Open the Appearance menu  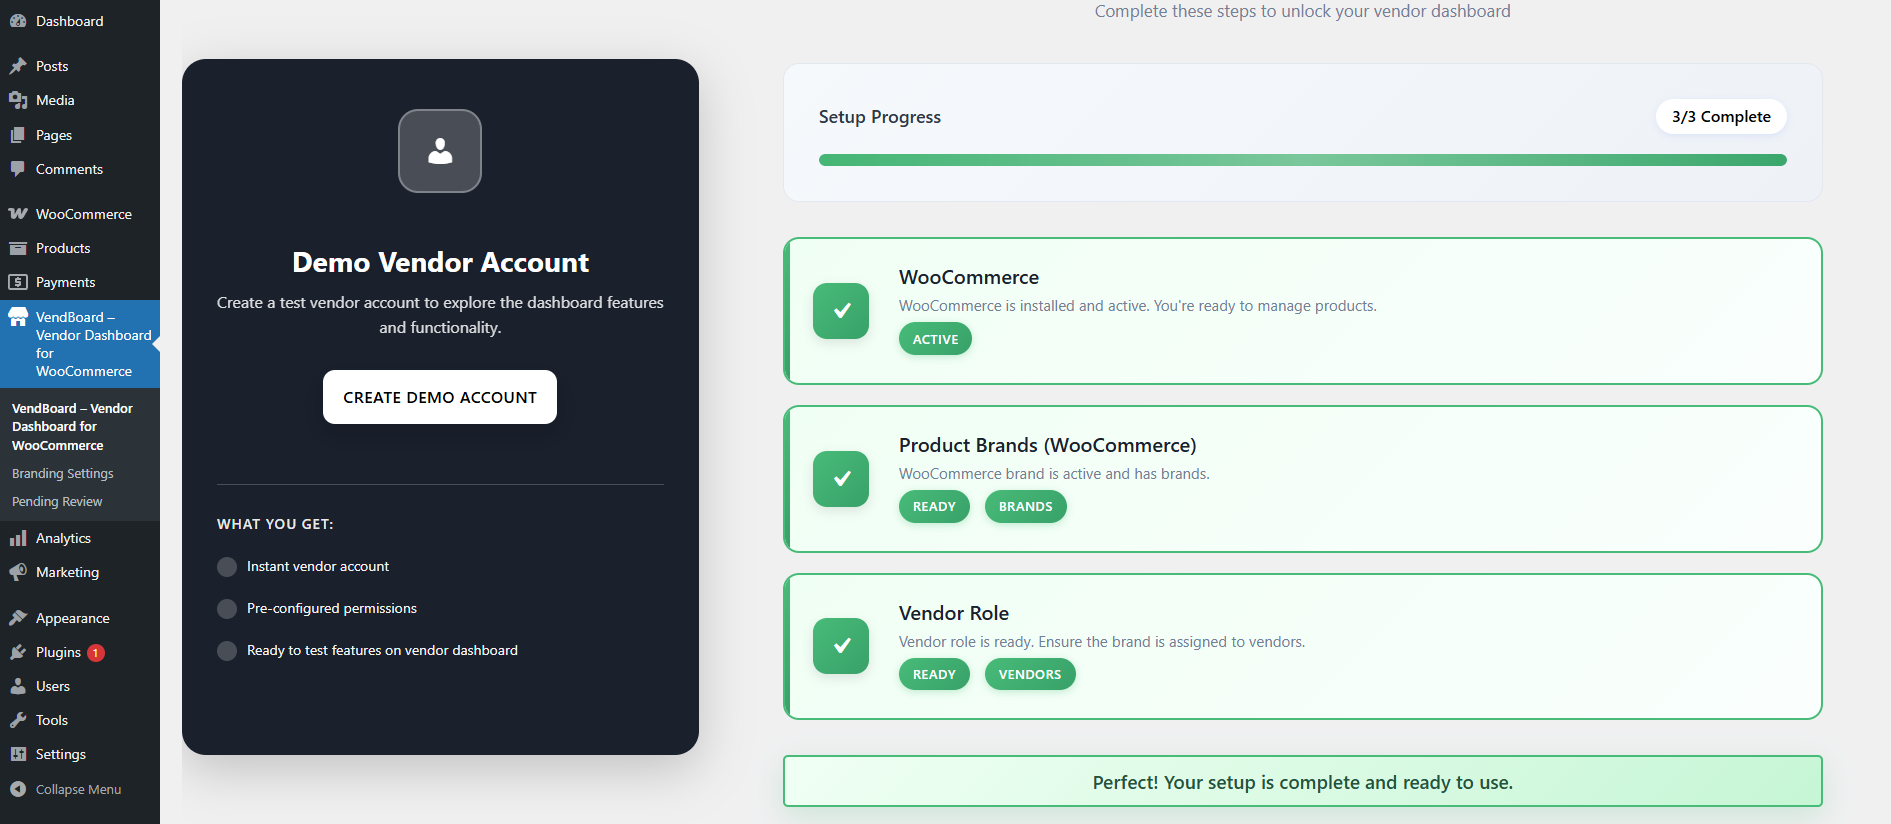(x=80, y=618)
